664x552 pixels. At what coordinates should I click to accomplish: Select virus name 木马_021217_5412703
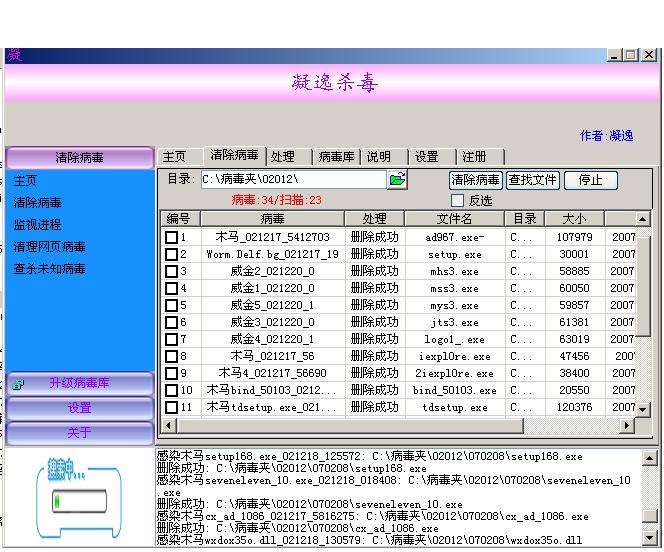pyautogui.click(x=272, y=237)
